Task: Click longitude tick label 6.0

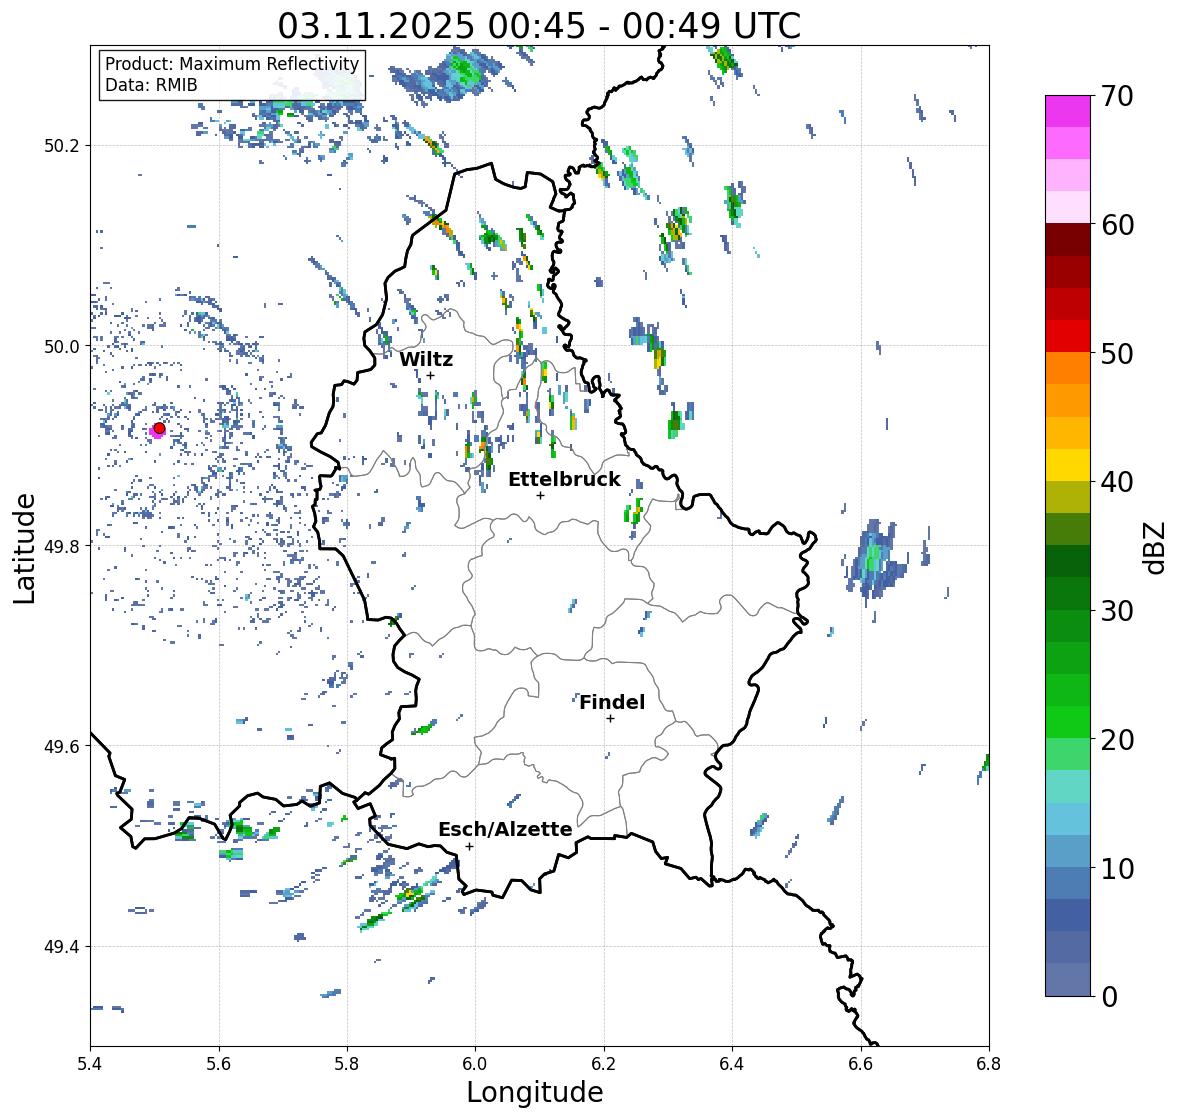Action: pyautogui.click(x=475, y=1064)
